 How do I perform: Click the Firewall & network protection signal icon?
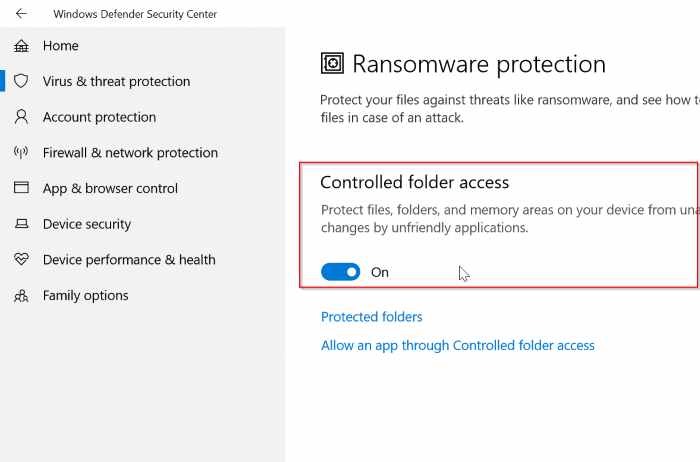(x=21, y=153)
